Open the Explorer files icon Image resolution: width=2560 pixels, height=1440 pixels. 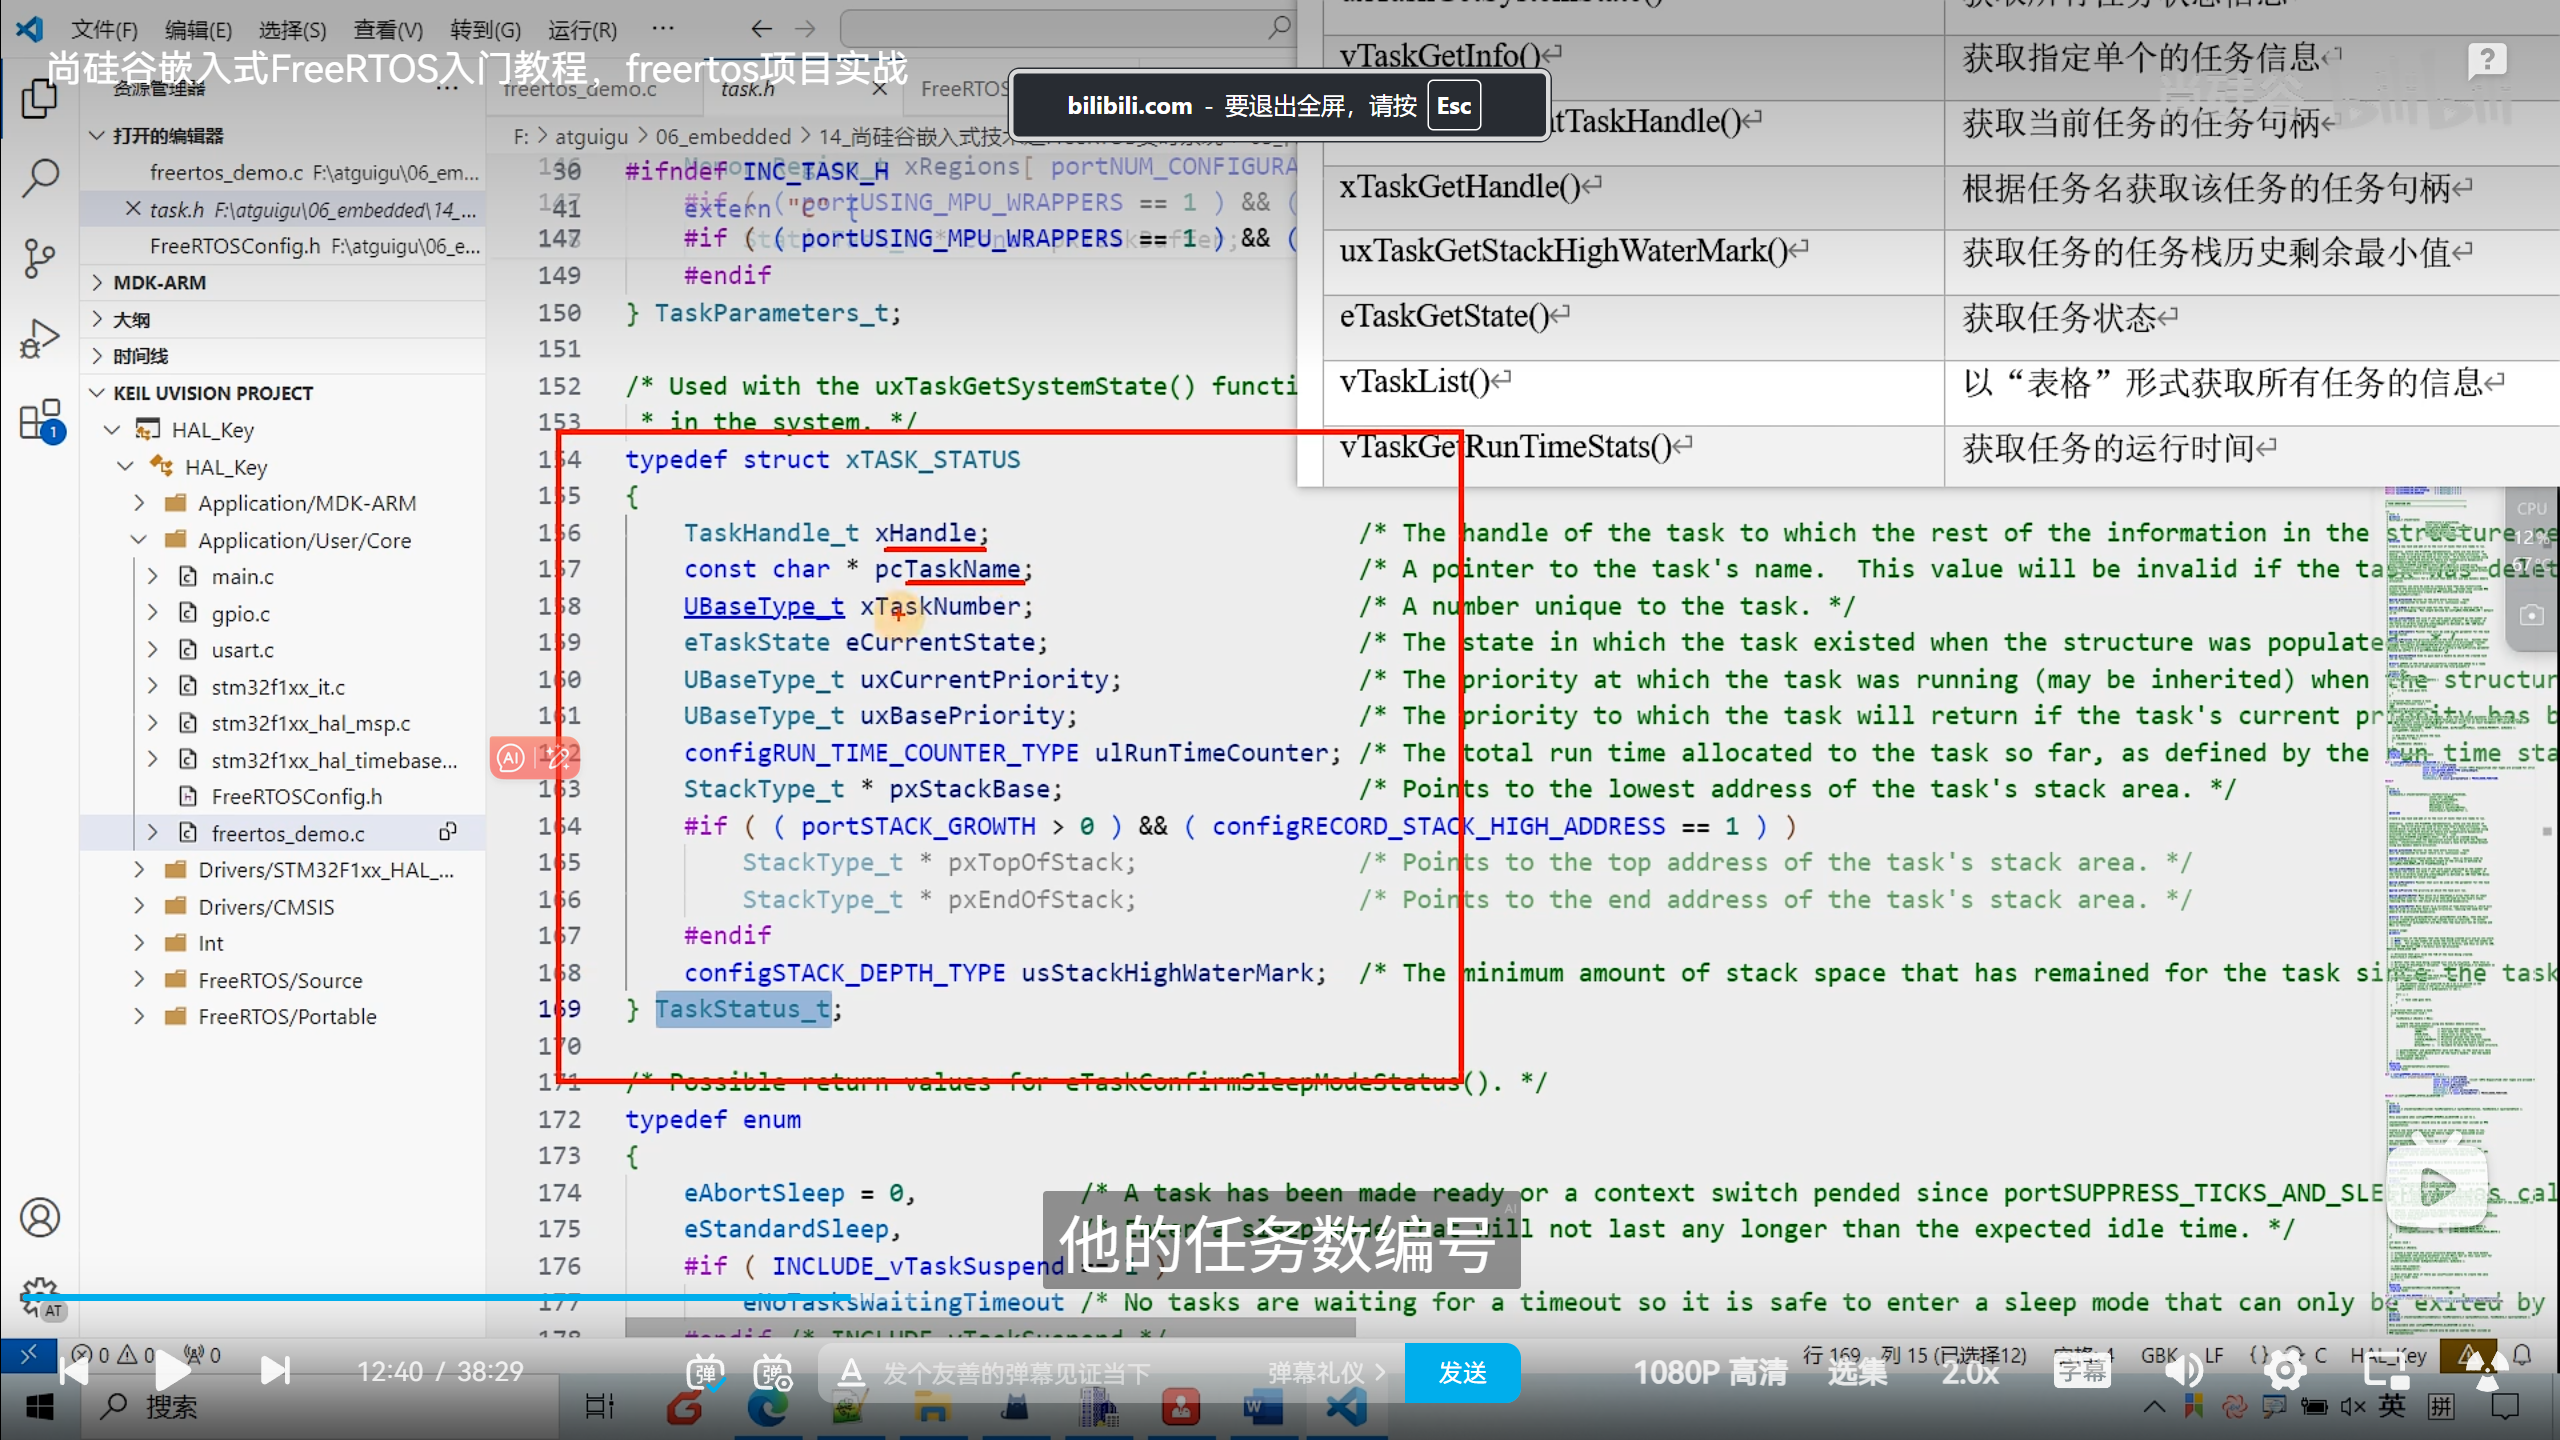pos(40,98)
